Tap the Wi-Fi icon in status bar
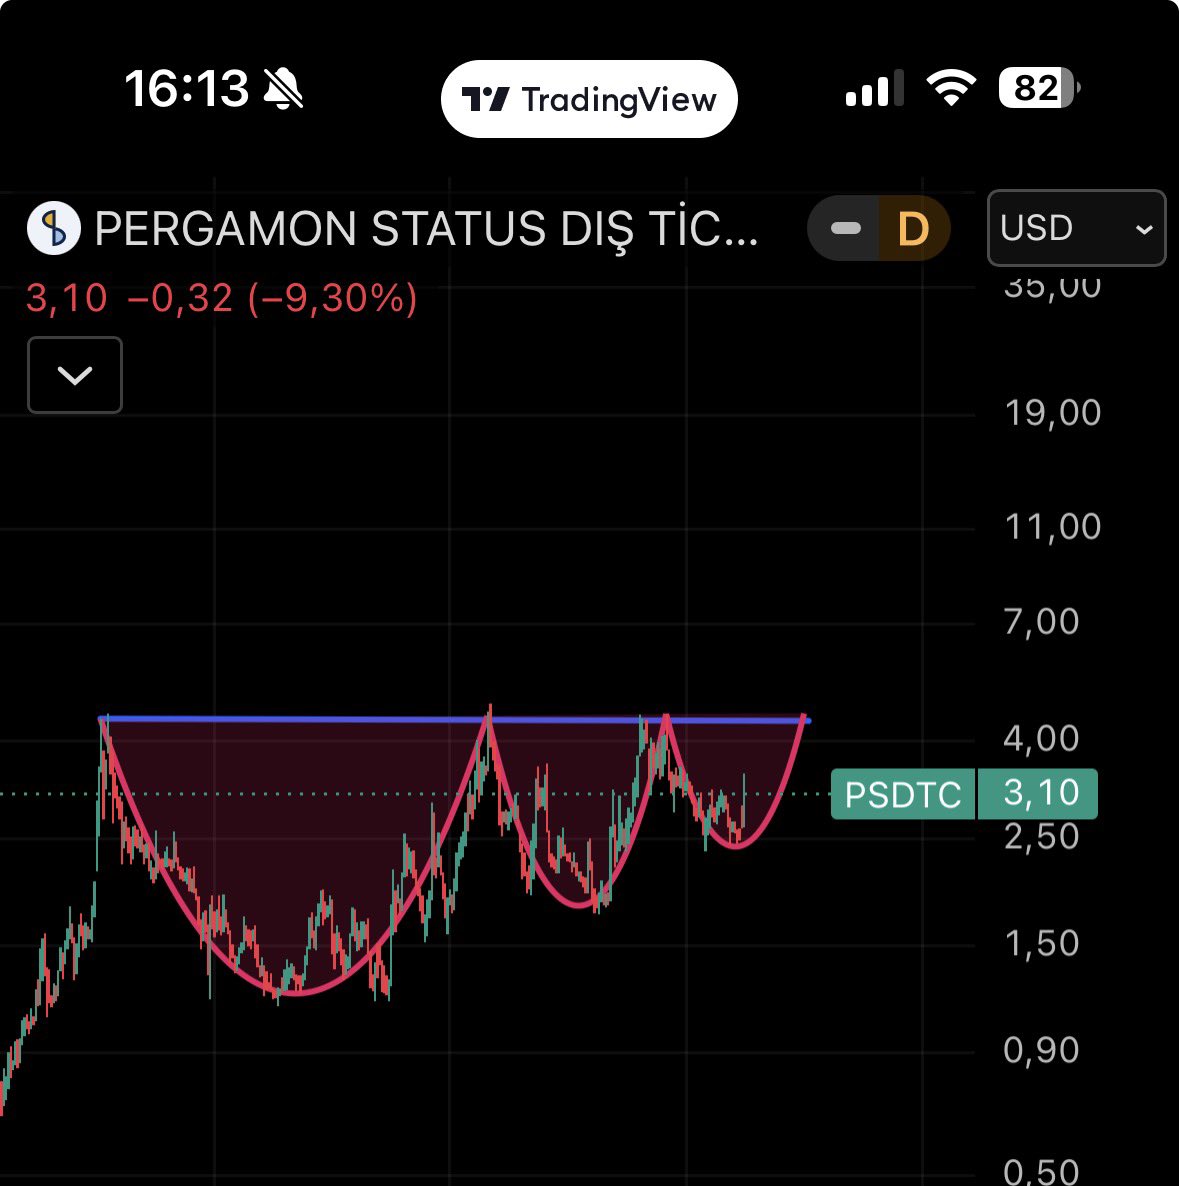Image resolution: width=1179 pixels, height=1186 pixels. tap(951, 87)
